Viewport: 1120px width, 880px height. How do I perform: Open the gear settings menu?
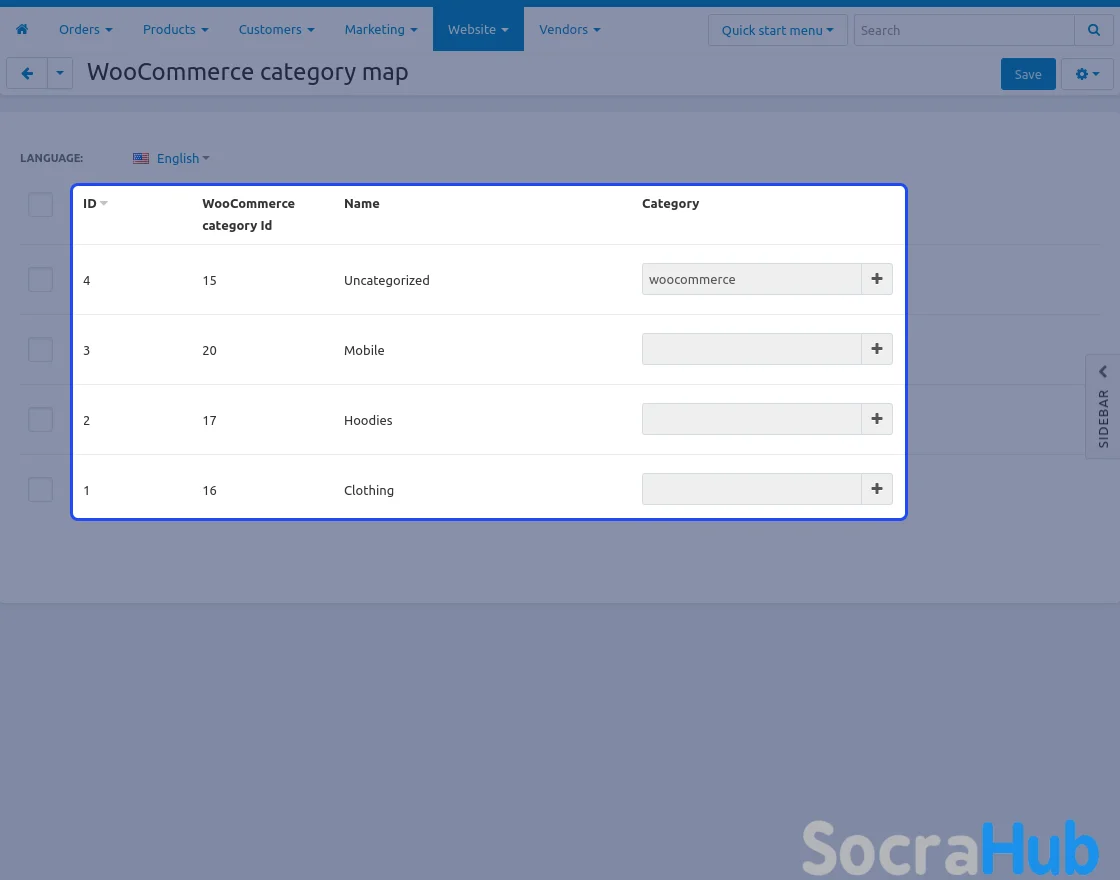pyautogui.click(x=1087, y=74)
